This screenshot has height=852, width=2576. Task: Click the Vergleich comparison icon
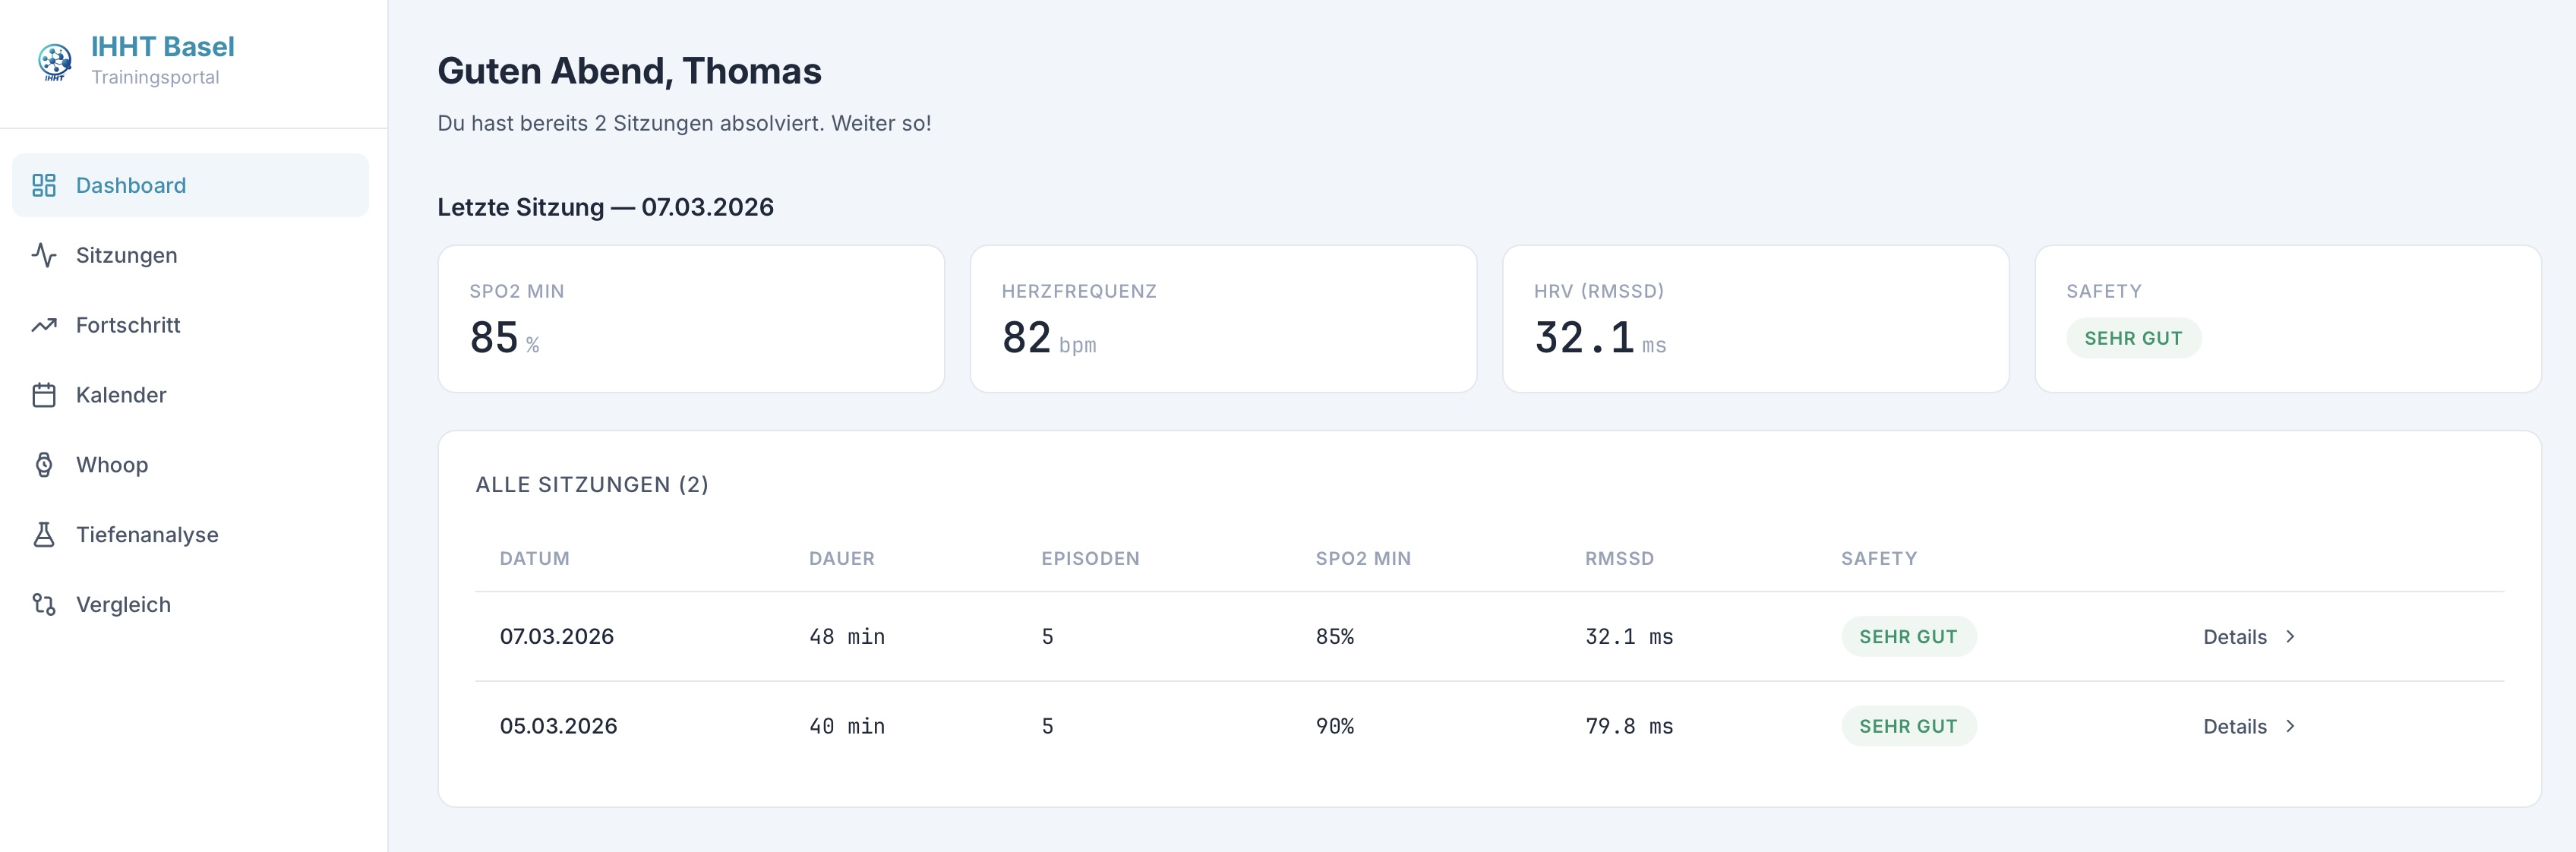45,604
